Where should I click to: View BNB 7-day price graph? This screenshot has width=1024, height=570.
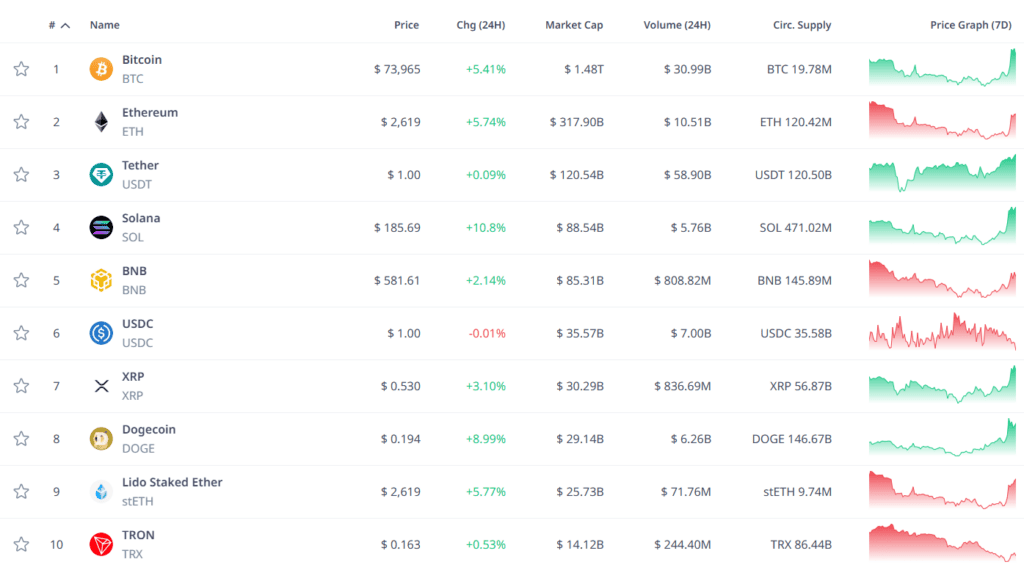[x=942, y=279]
